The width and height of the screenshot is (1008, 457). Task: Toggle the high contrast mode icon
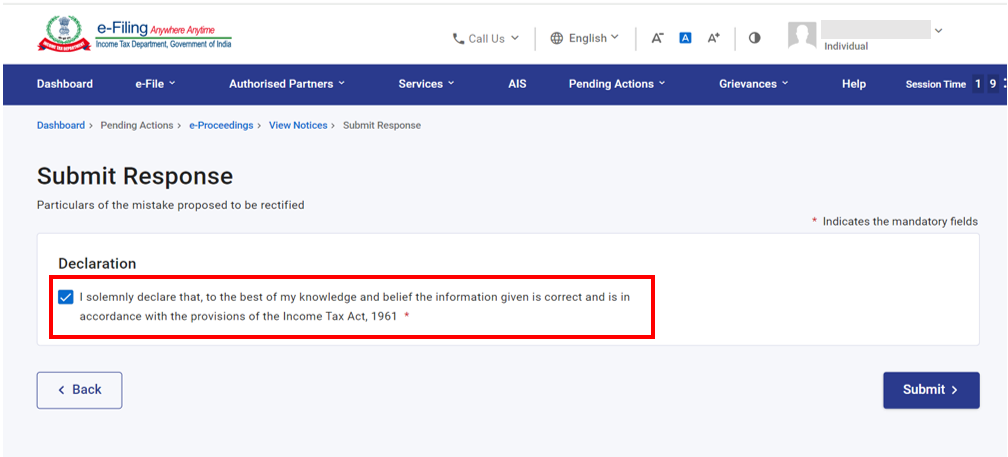click(754, 38)
